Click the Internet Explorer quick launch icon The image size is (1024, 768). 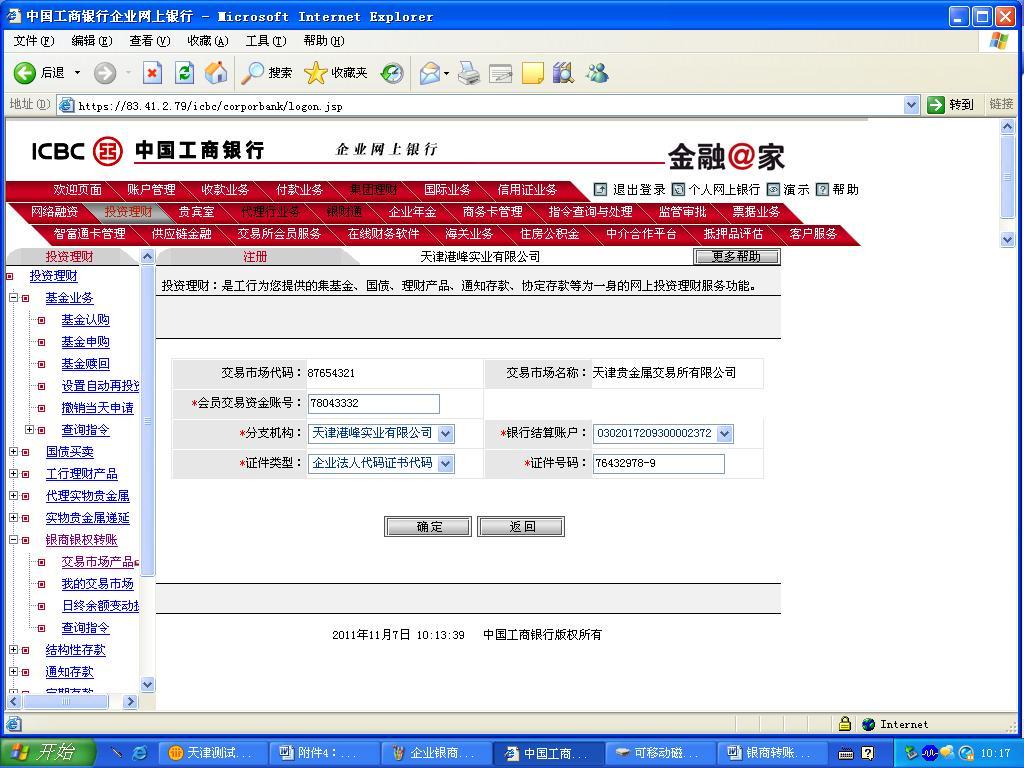[x=139, y=753]
